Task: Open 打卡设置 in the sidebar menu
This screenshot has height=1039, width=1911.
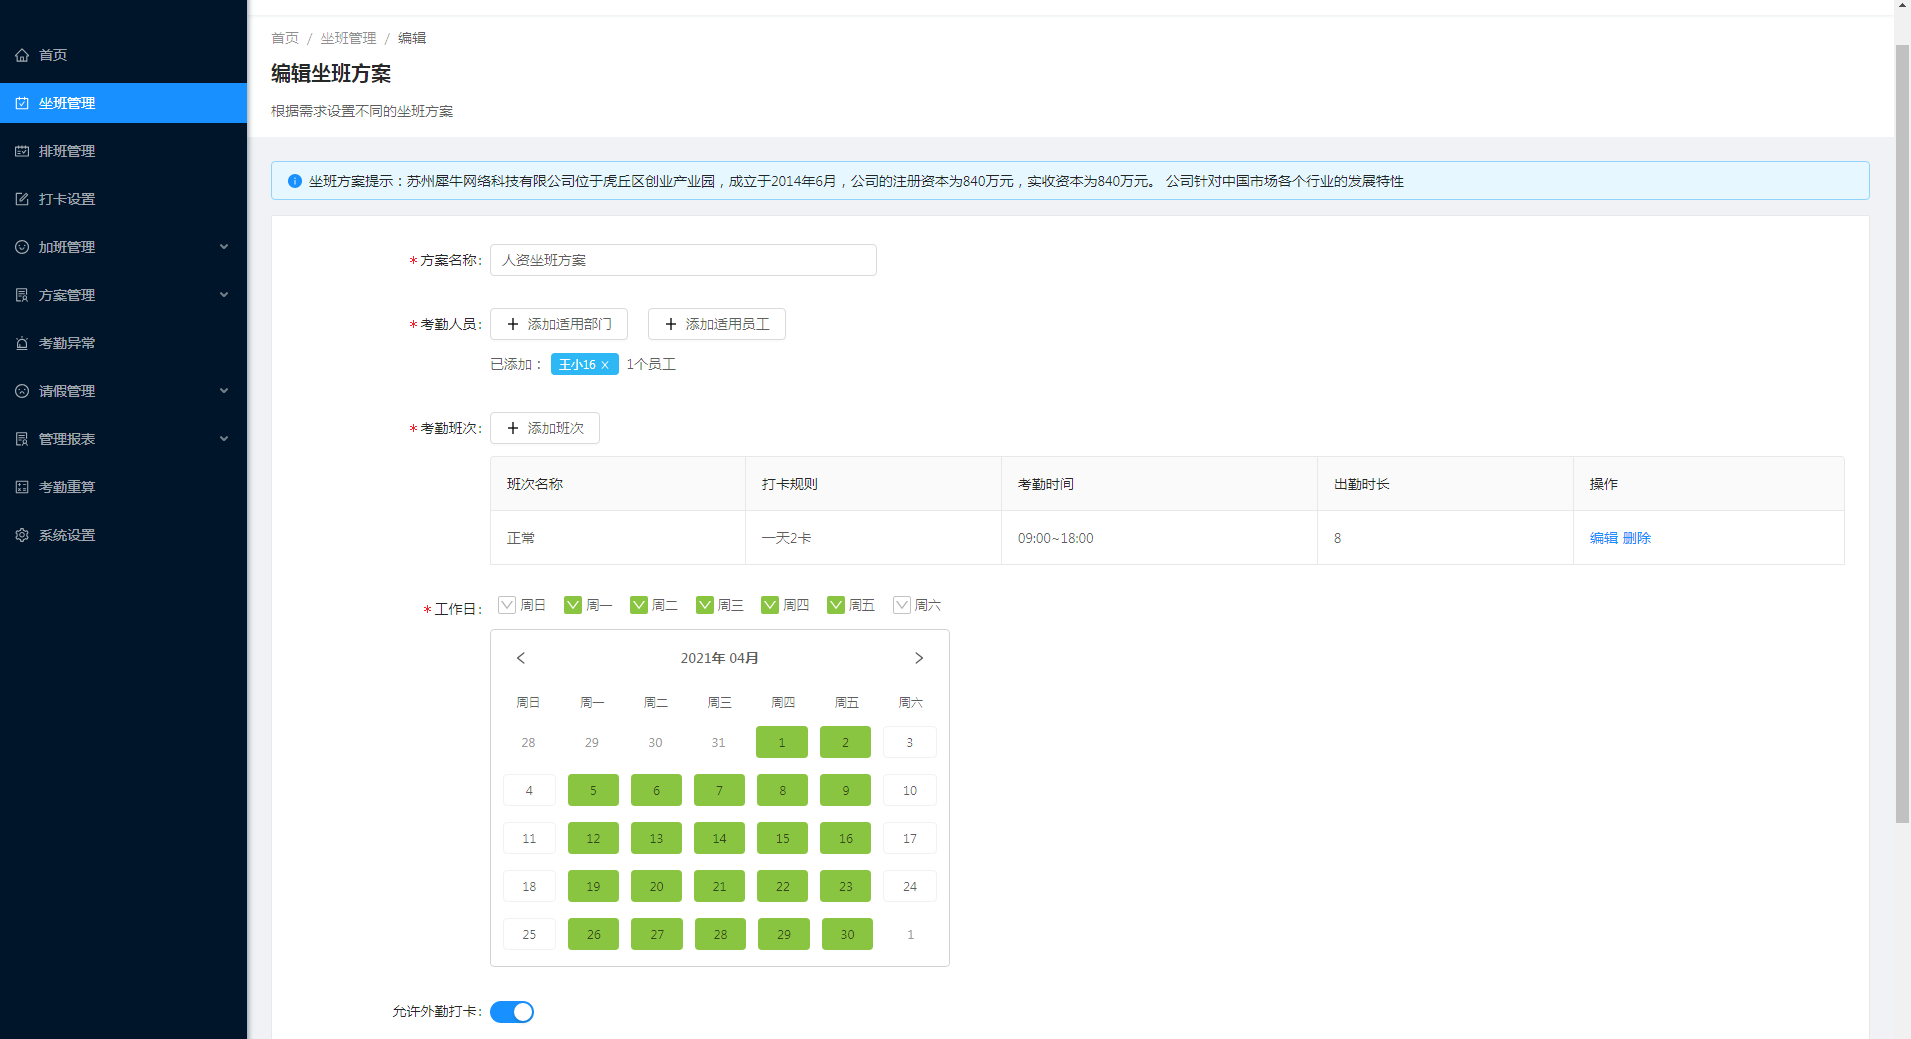Action: pos(123,199)
